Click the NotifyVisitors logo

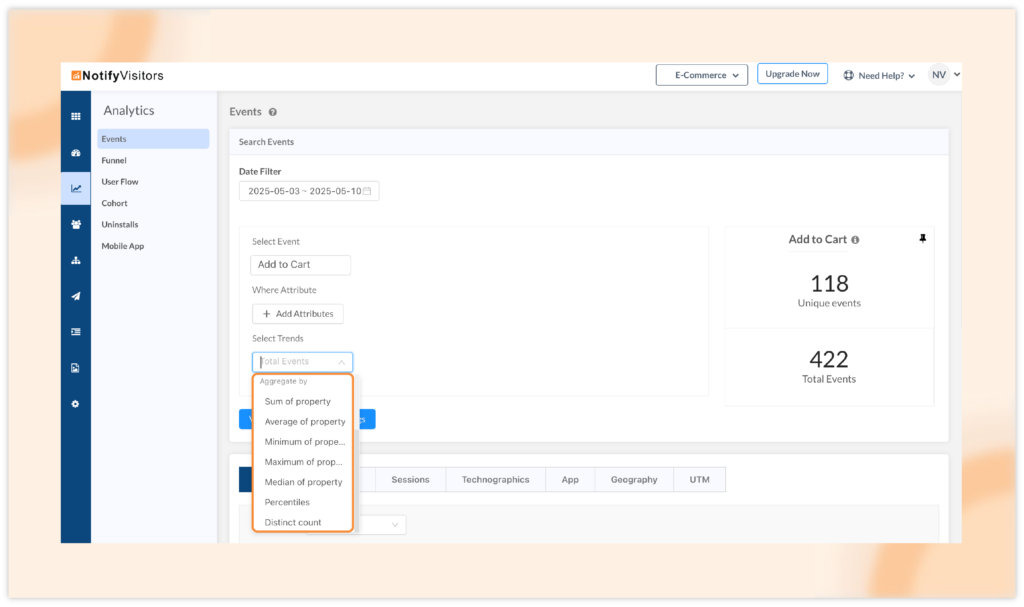coord(118,76)
